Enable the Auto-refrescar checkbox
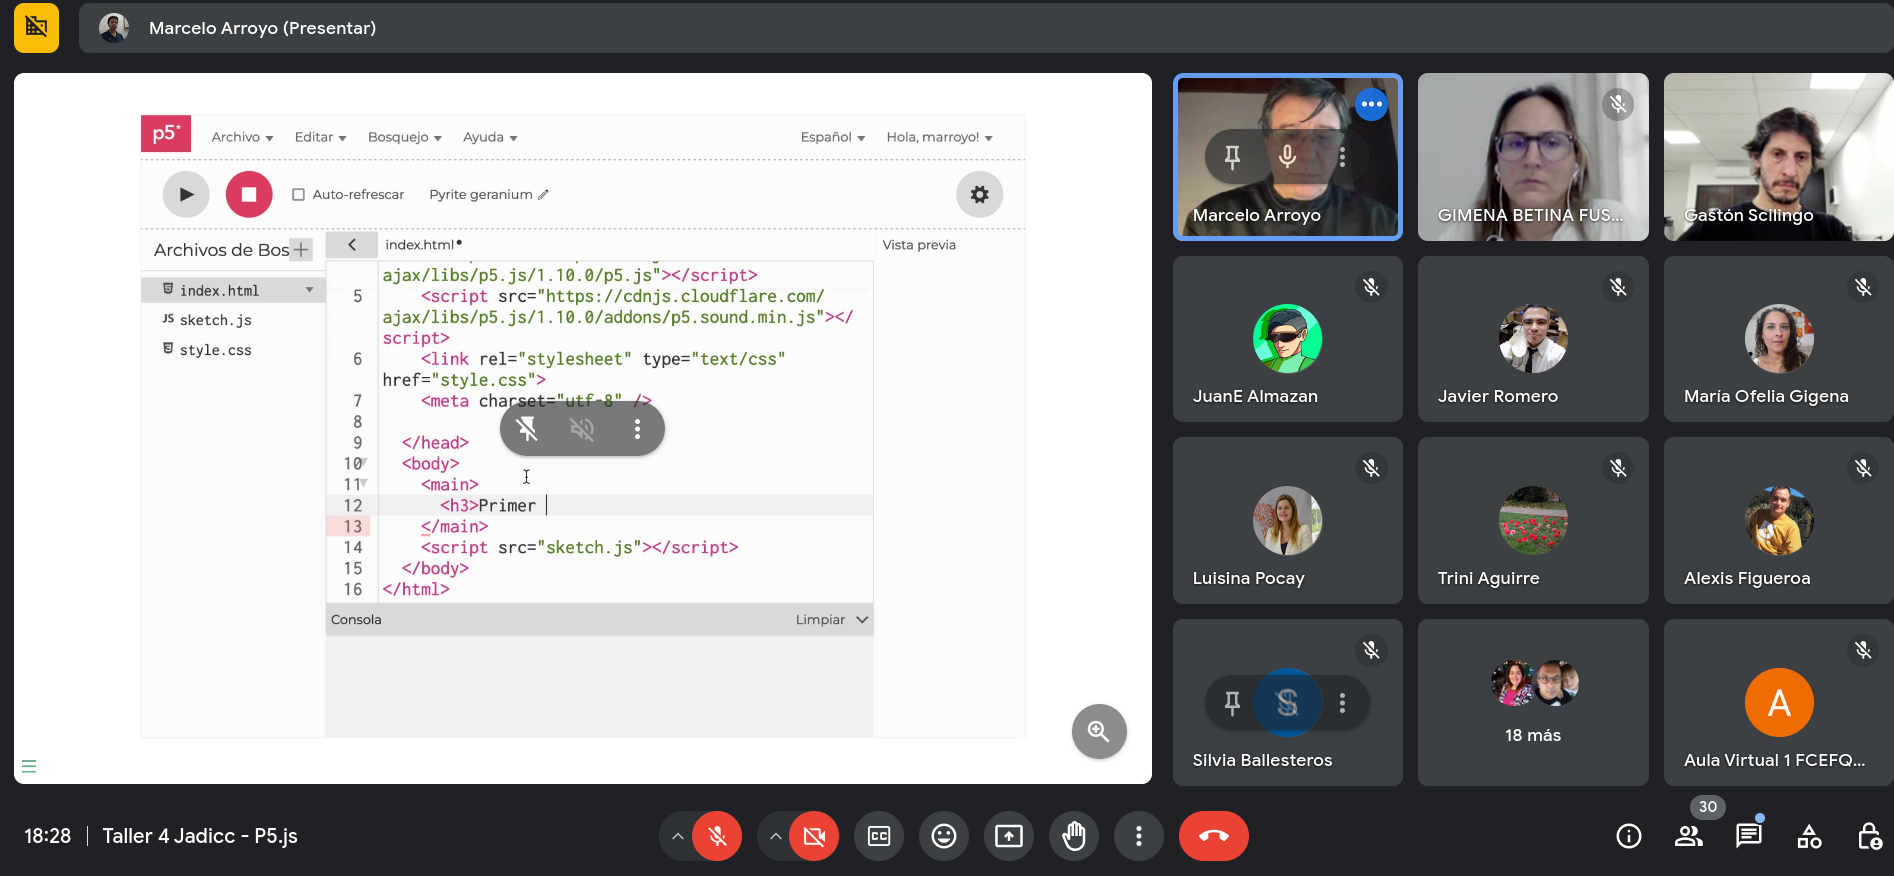The height and width of the screenshot is (876, 1894). (x=298, y=194)
